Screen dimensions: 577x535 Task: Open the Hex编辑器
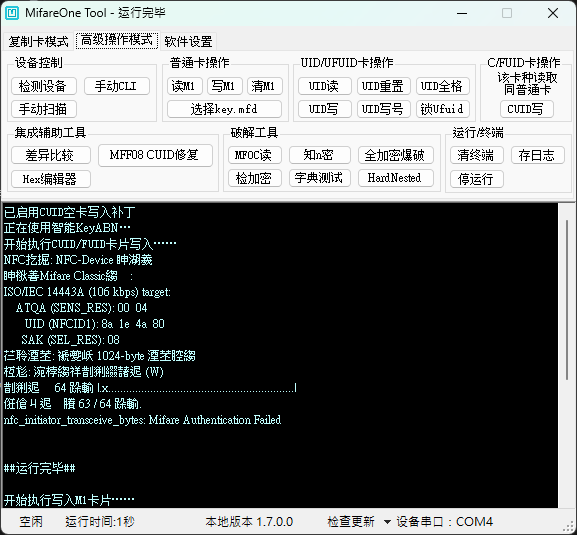(x=50, y=179)
